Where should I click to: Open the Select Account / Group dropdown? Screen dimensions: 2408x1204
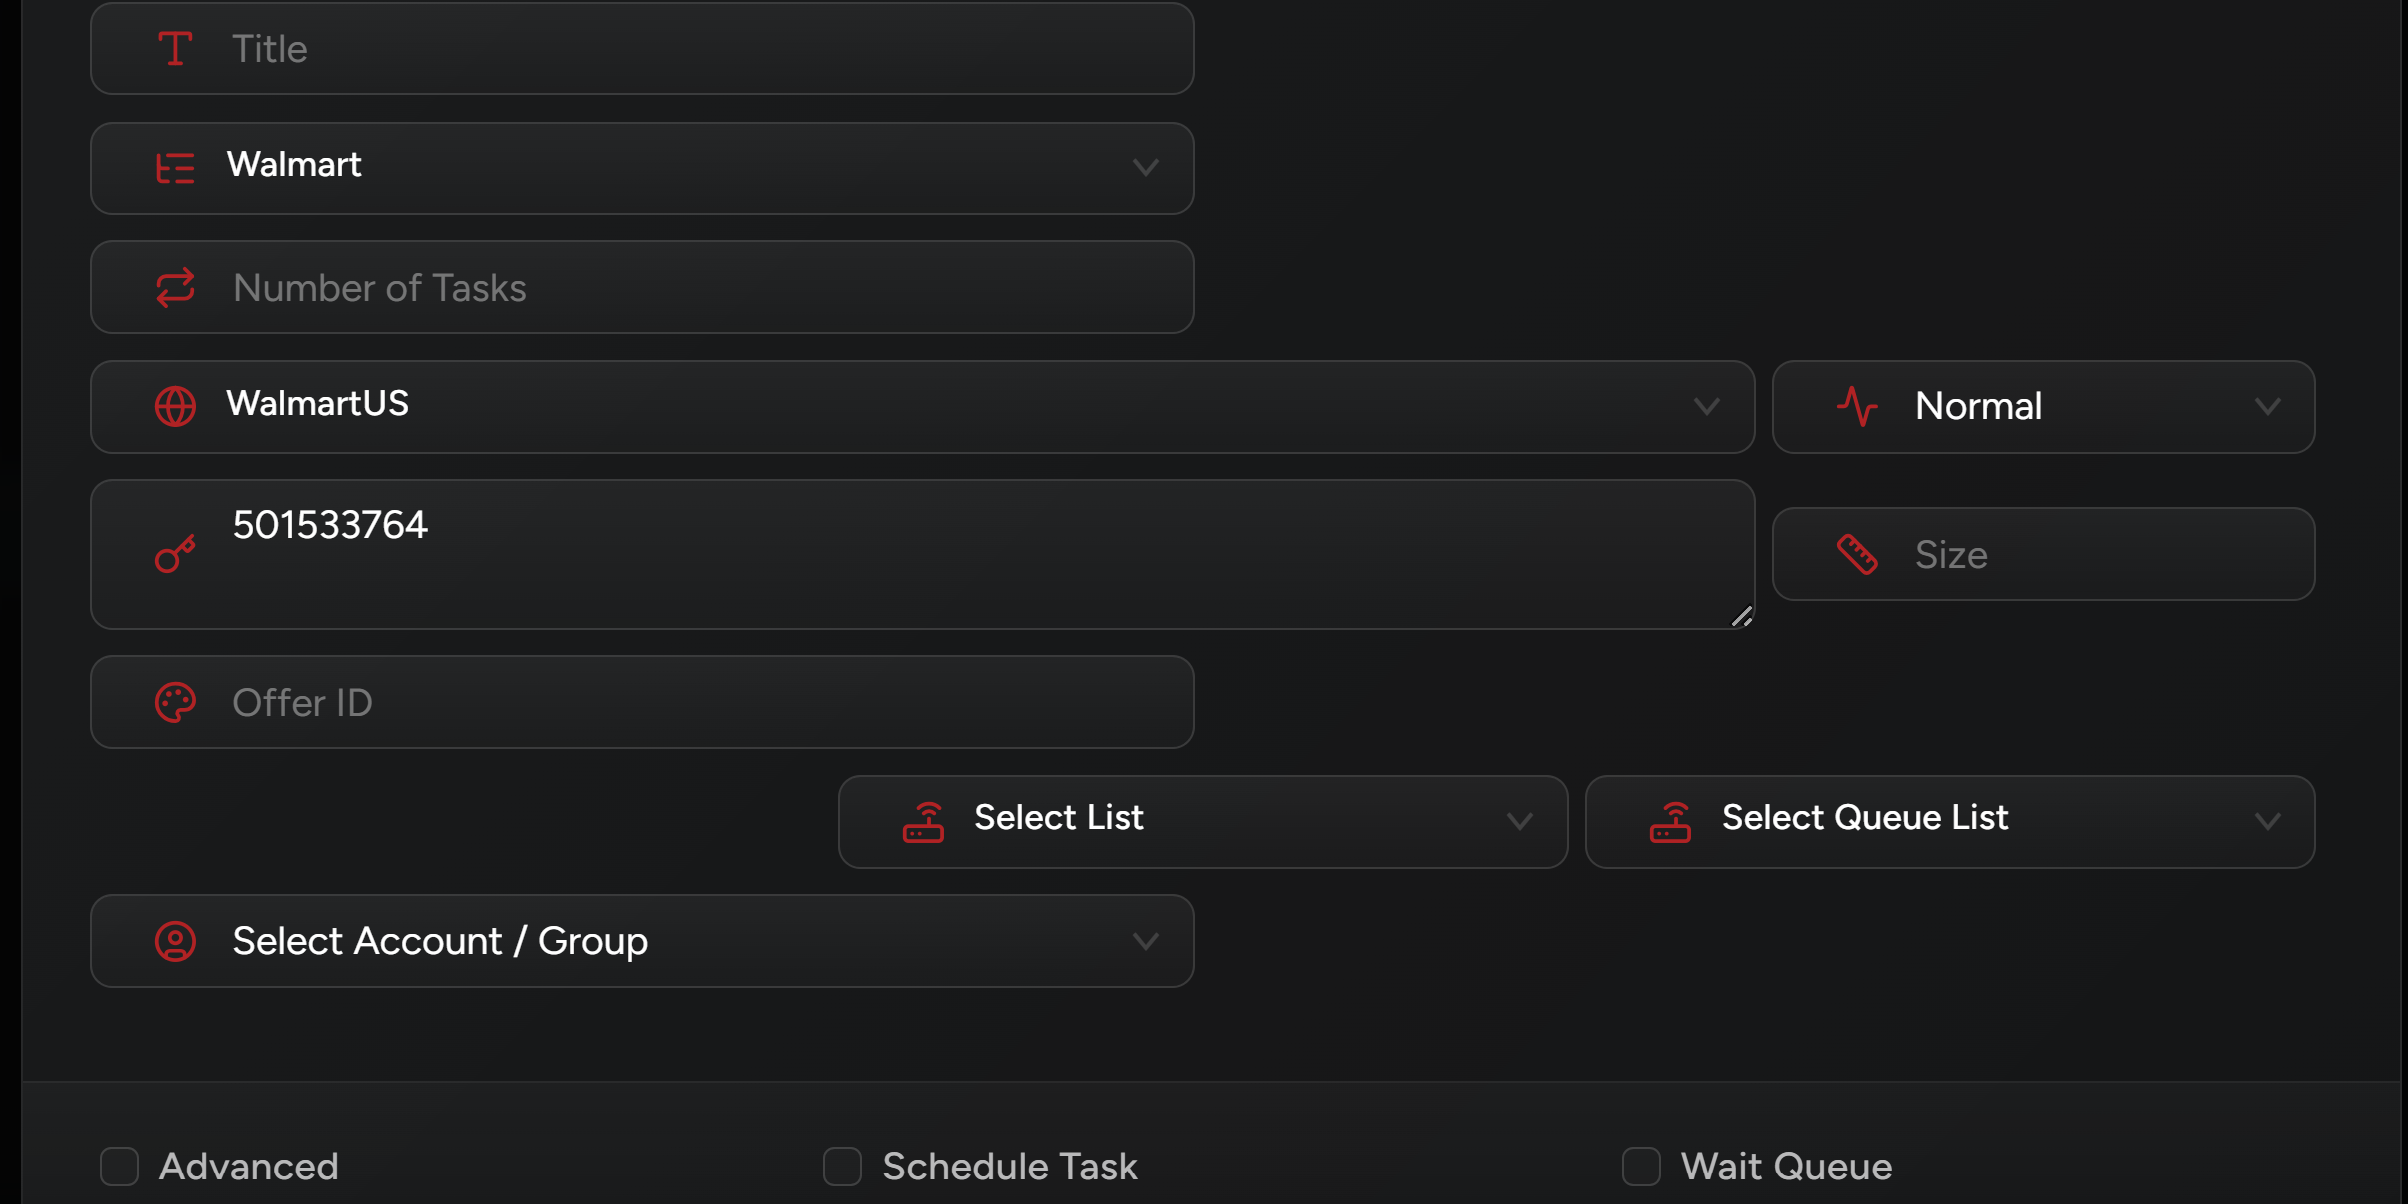pos(1146,942)
